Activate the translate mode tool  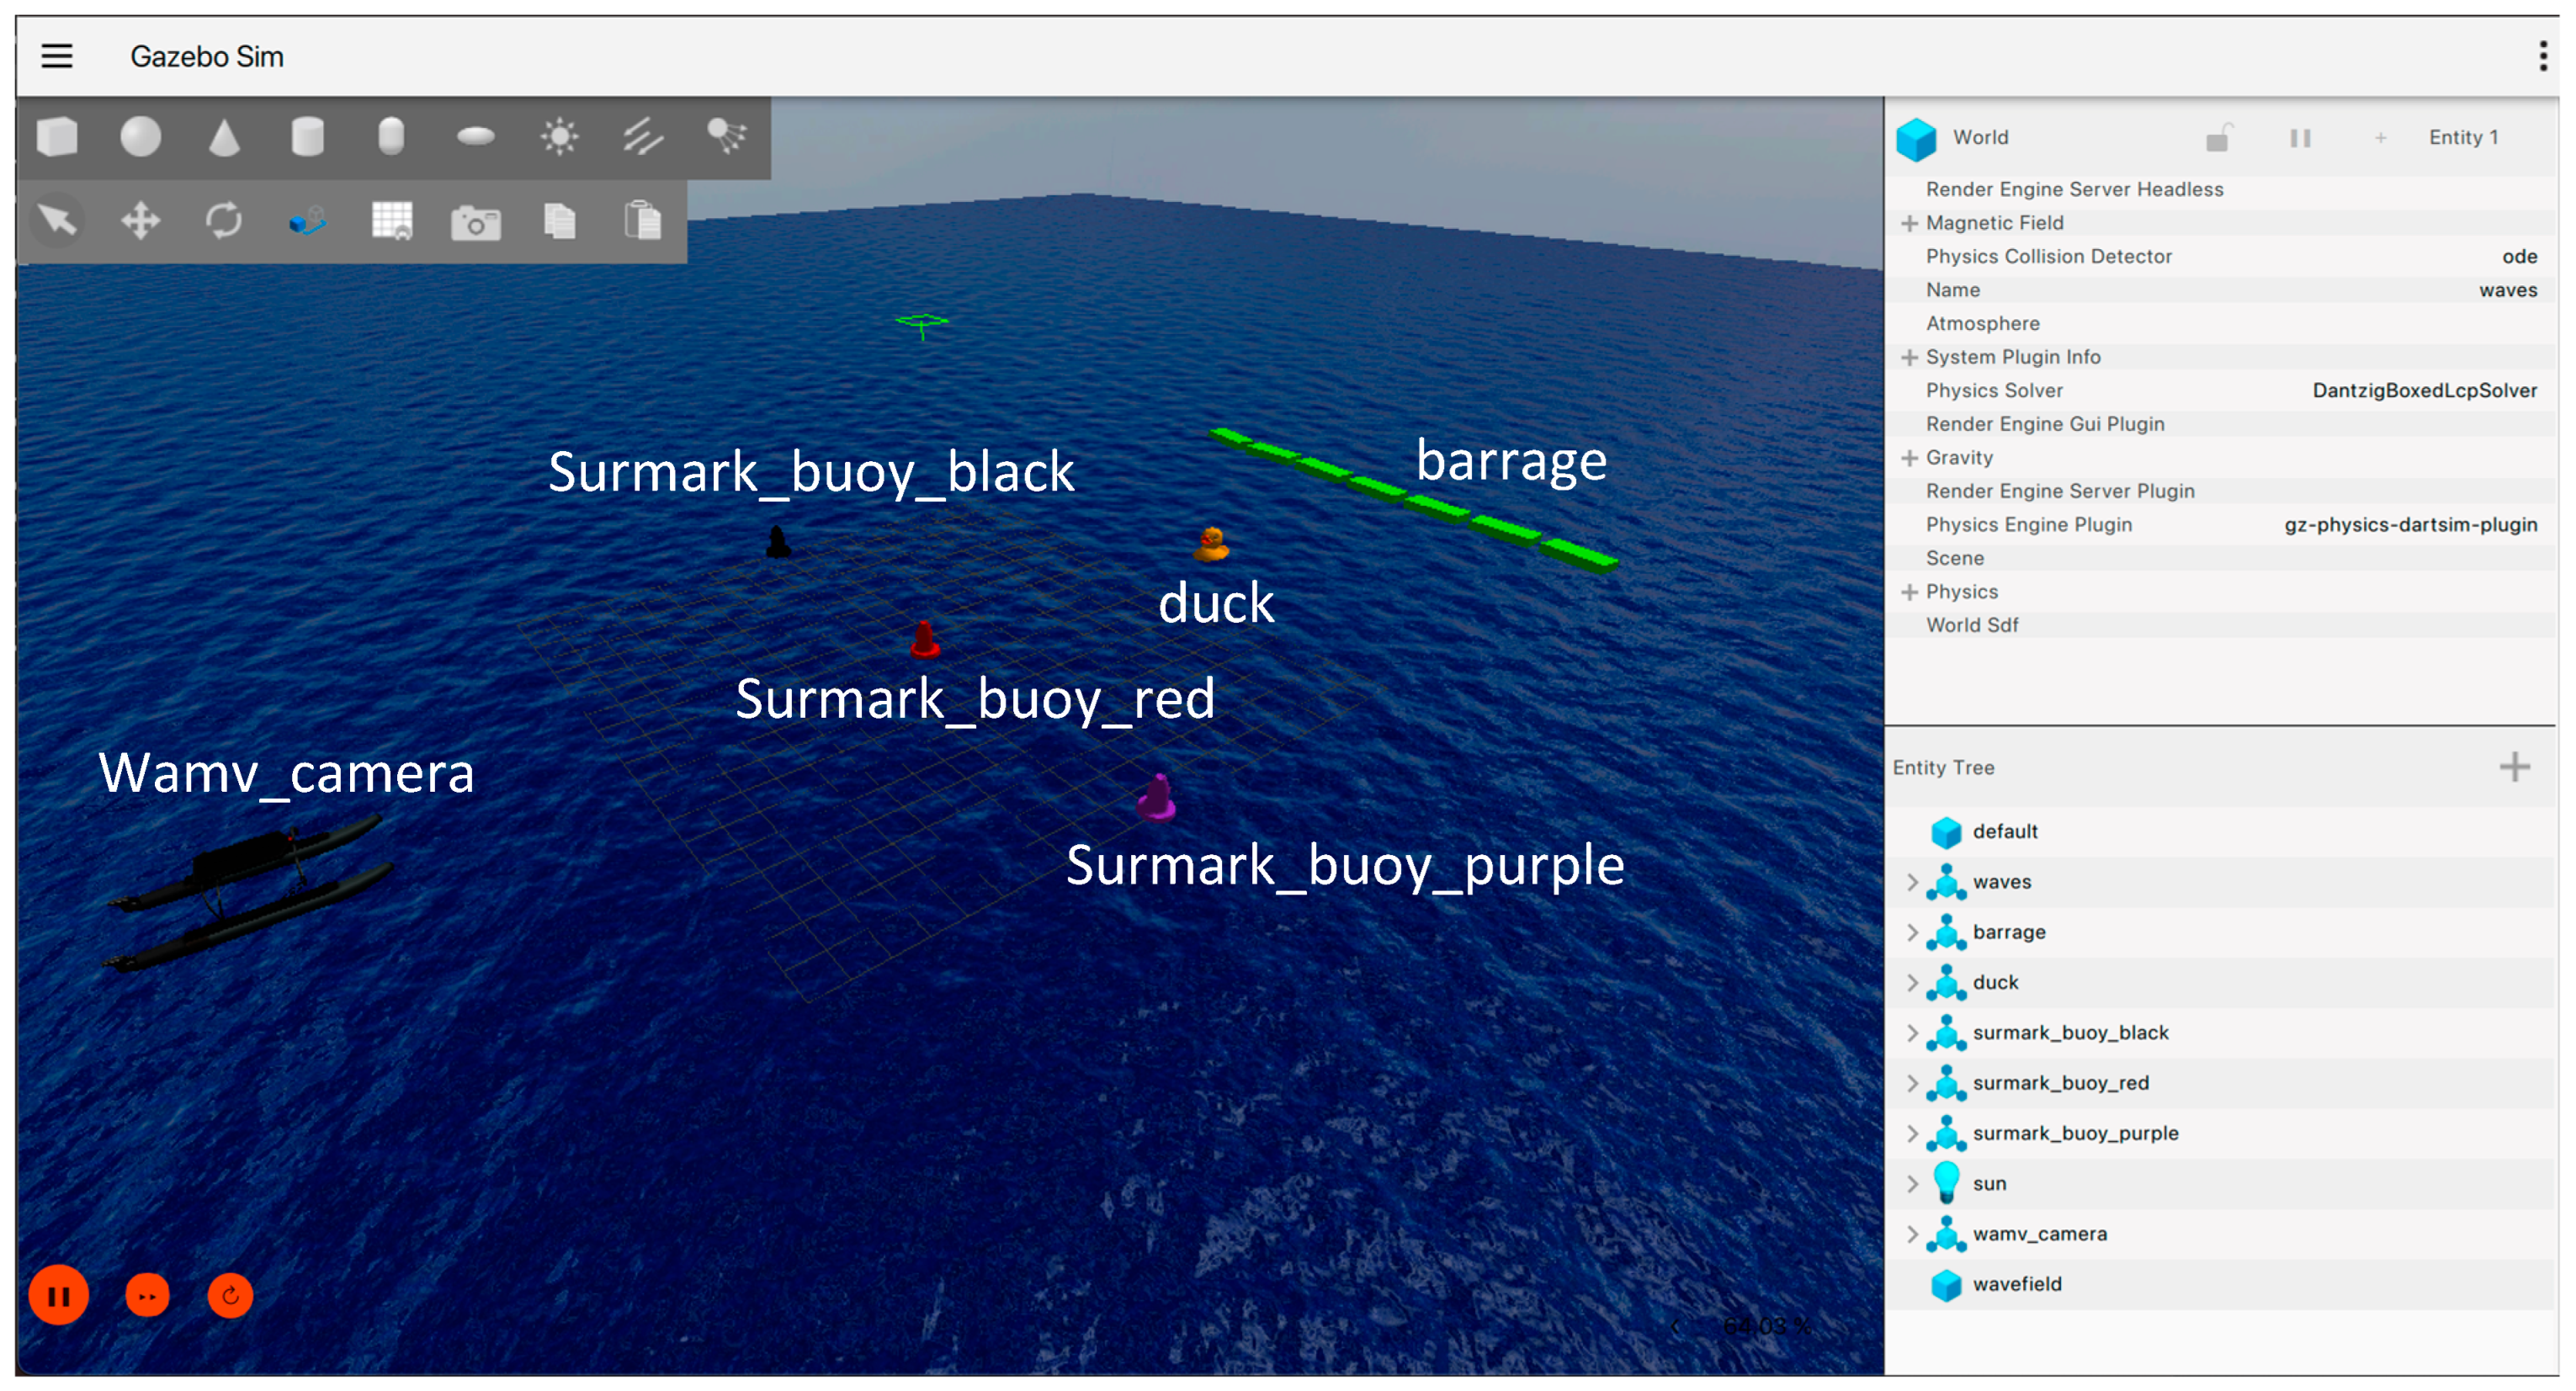(x=140, y=220)
